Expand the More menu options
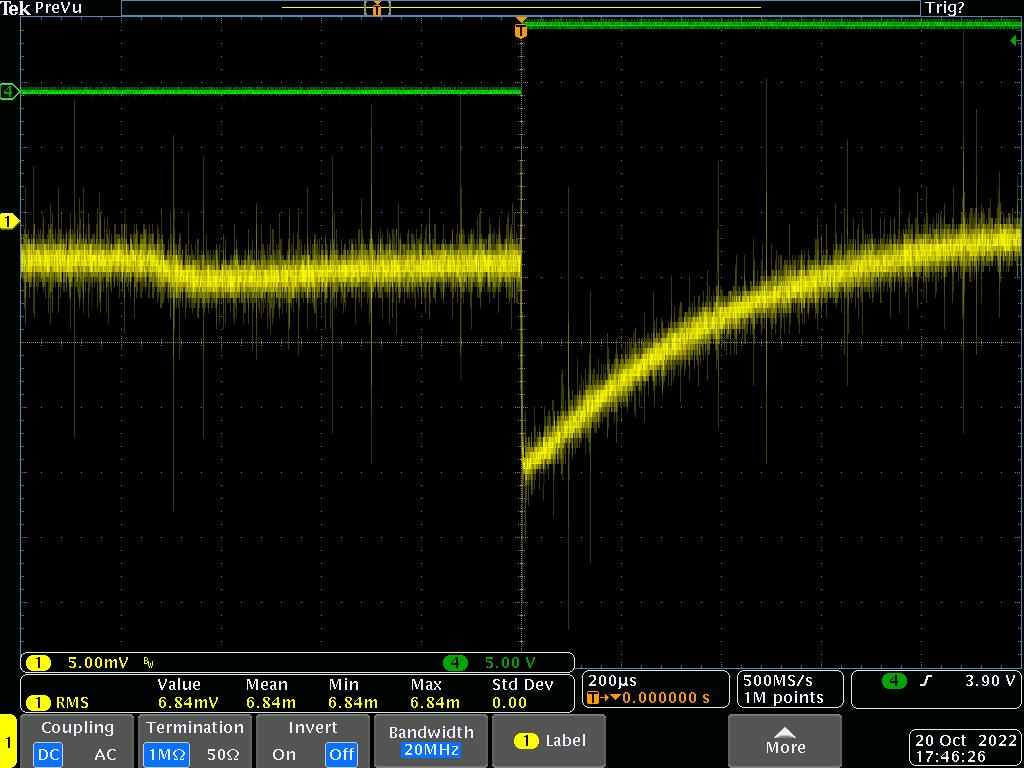This screenshot has height=768, width=1024. [785, 741]
